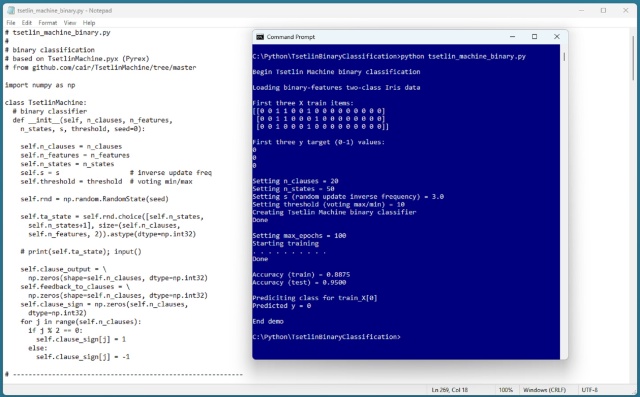Open the Format menu
This screenshot has width=640, height=397.
point(48,23)
